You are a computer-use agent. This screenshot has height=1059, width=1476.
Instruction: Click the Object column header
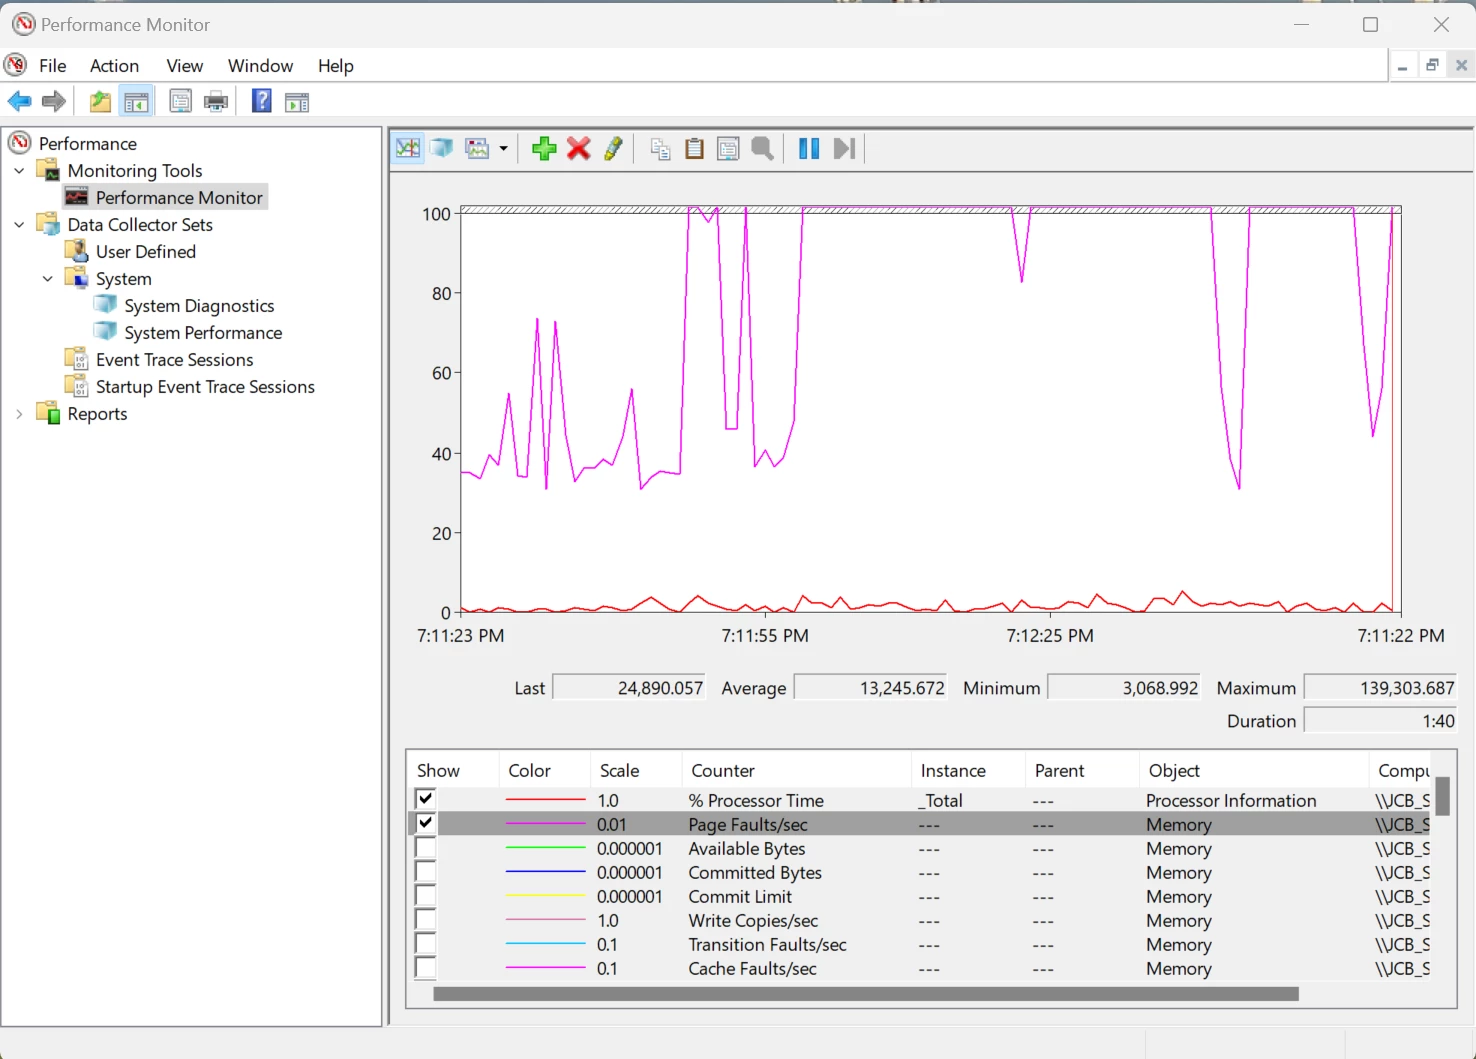click(x=1253, y=771)
